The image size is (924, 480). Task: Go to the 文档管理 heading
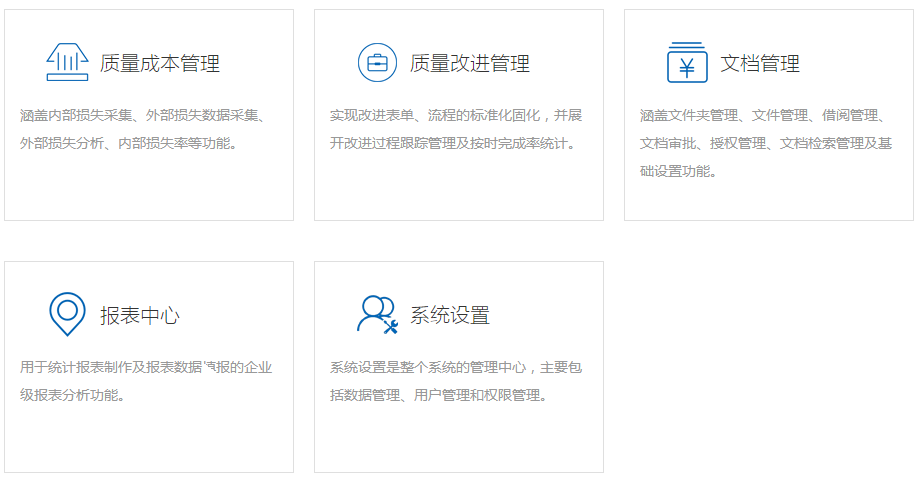760,64
